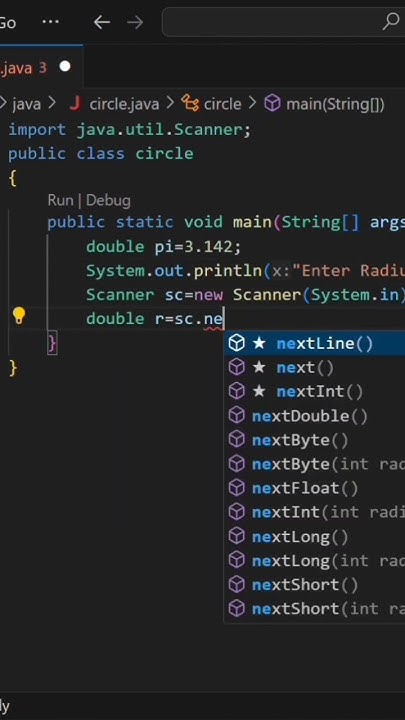This screenshot has height=720, width=405.
Task: Open the java folder breadcrumb
Action: point(26,104)
